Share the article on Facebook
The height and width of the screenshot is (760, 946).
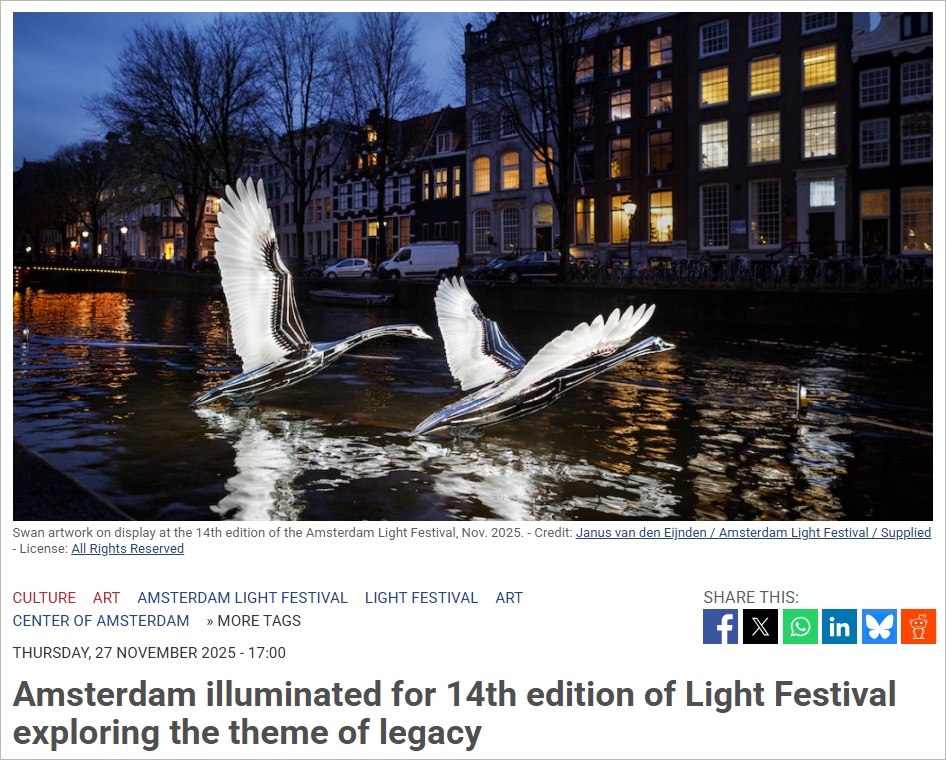click(x=720, y=626)
